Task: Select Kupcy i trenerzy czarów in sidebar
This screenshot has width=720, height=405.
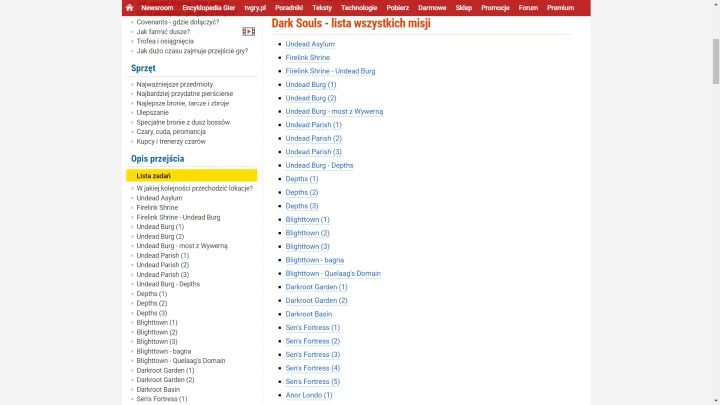Action: [171, 141]
